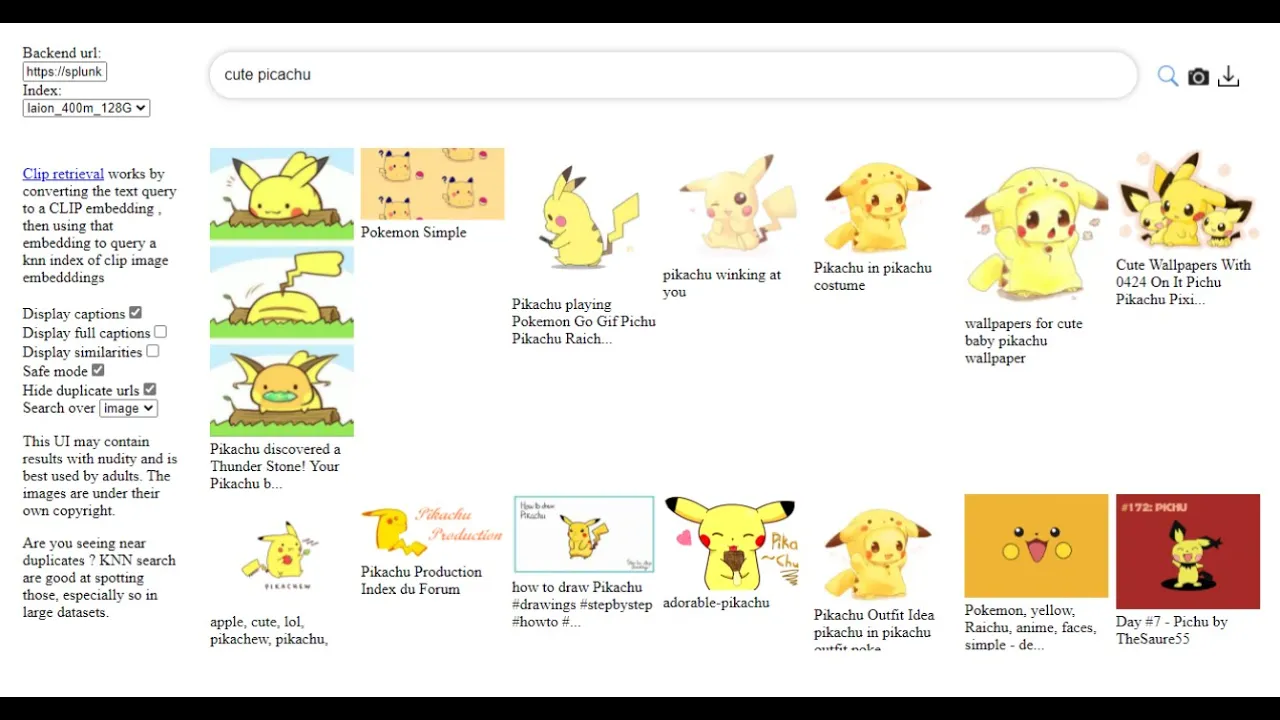This screenshot has height=720, width=1280.
Task: Open image search via camera icon
Action: pyautogui.click(x=1198, y=76)
